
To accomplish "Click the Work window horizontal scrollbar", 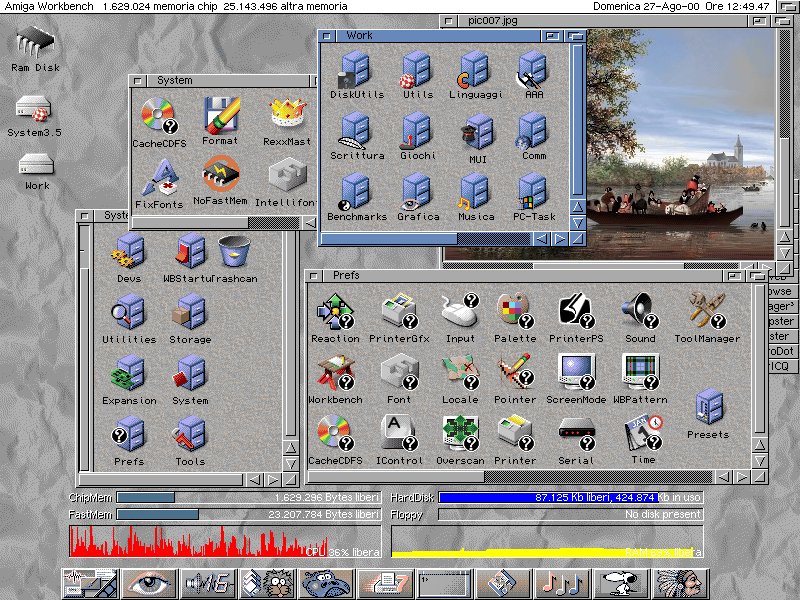I will (x=427, y=238).
